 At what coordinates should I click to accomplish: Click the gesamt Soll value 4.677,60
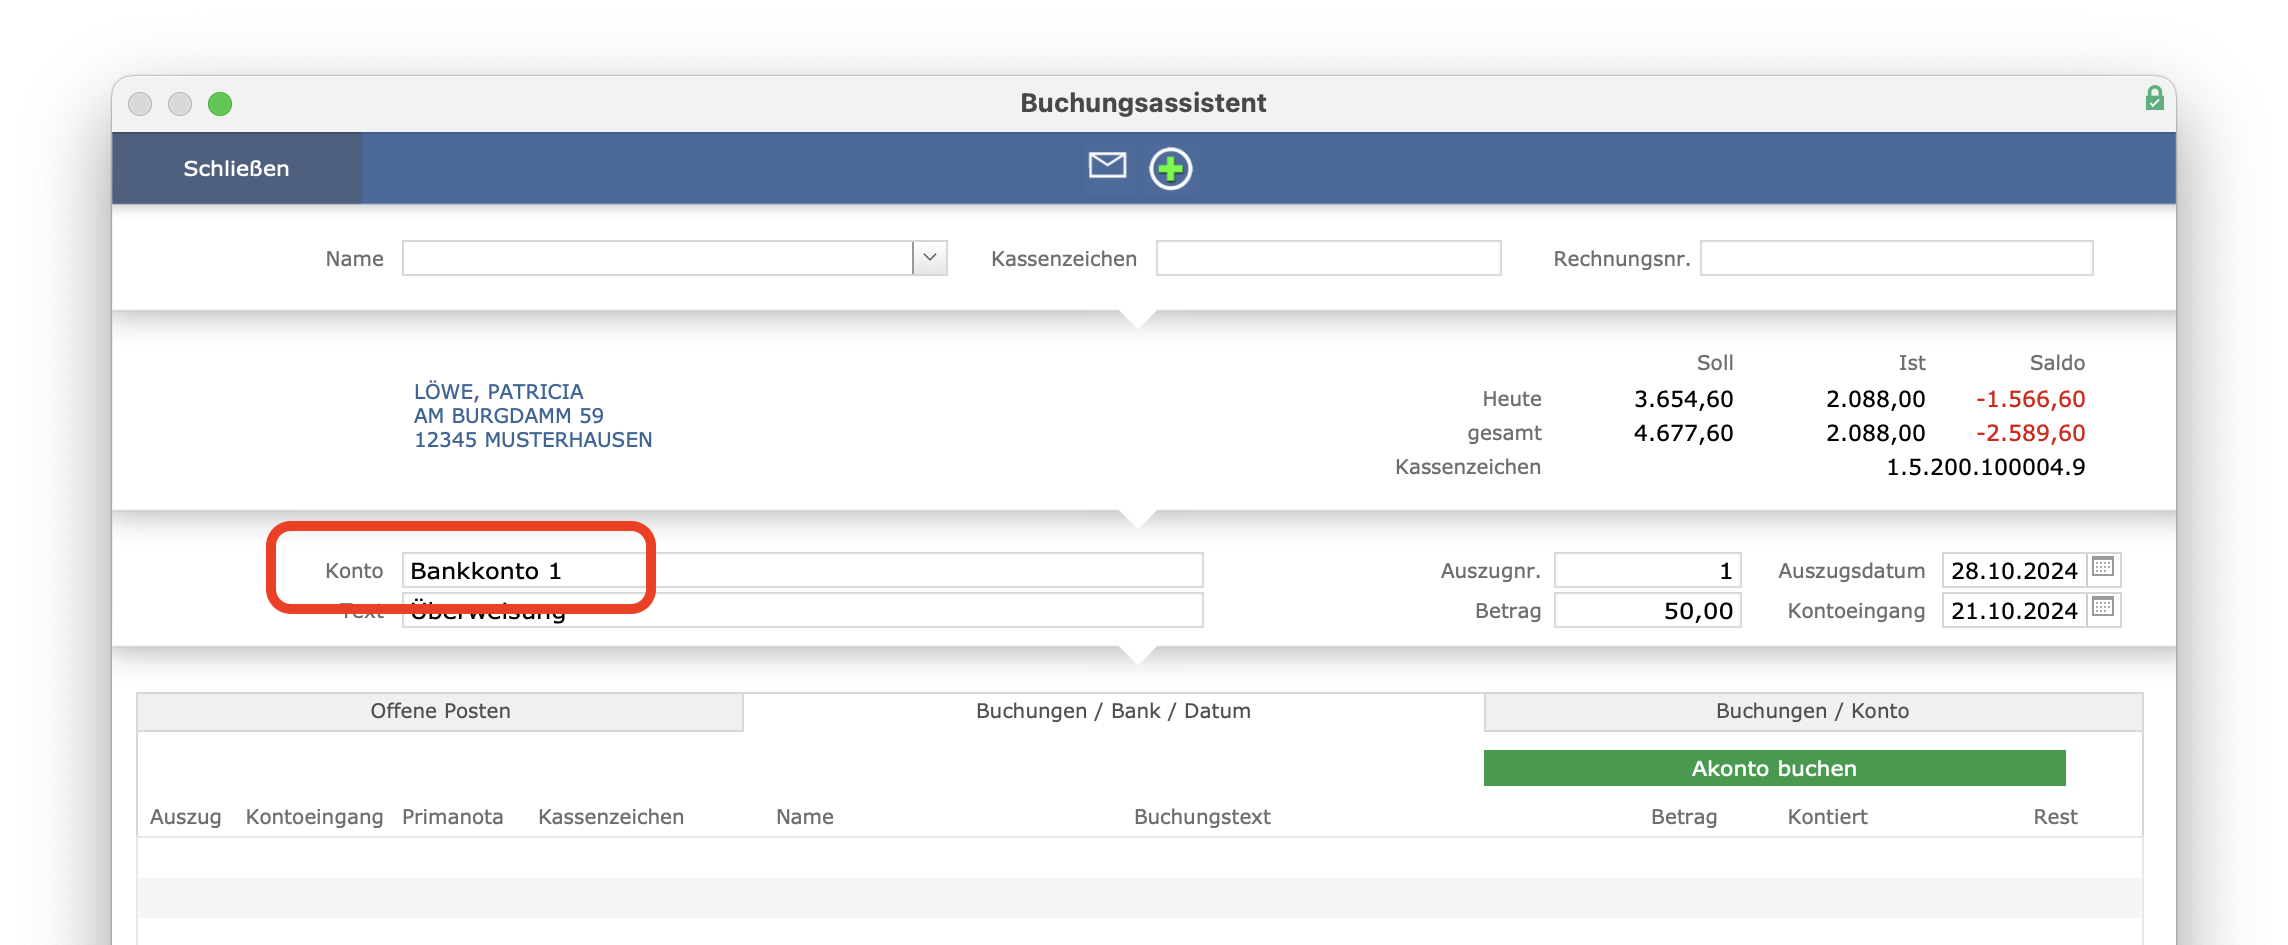[1683, 433]
